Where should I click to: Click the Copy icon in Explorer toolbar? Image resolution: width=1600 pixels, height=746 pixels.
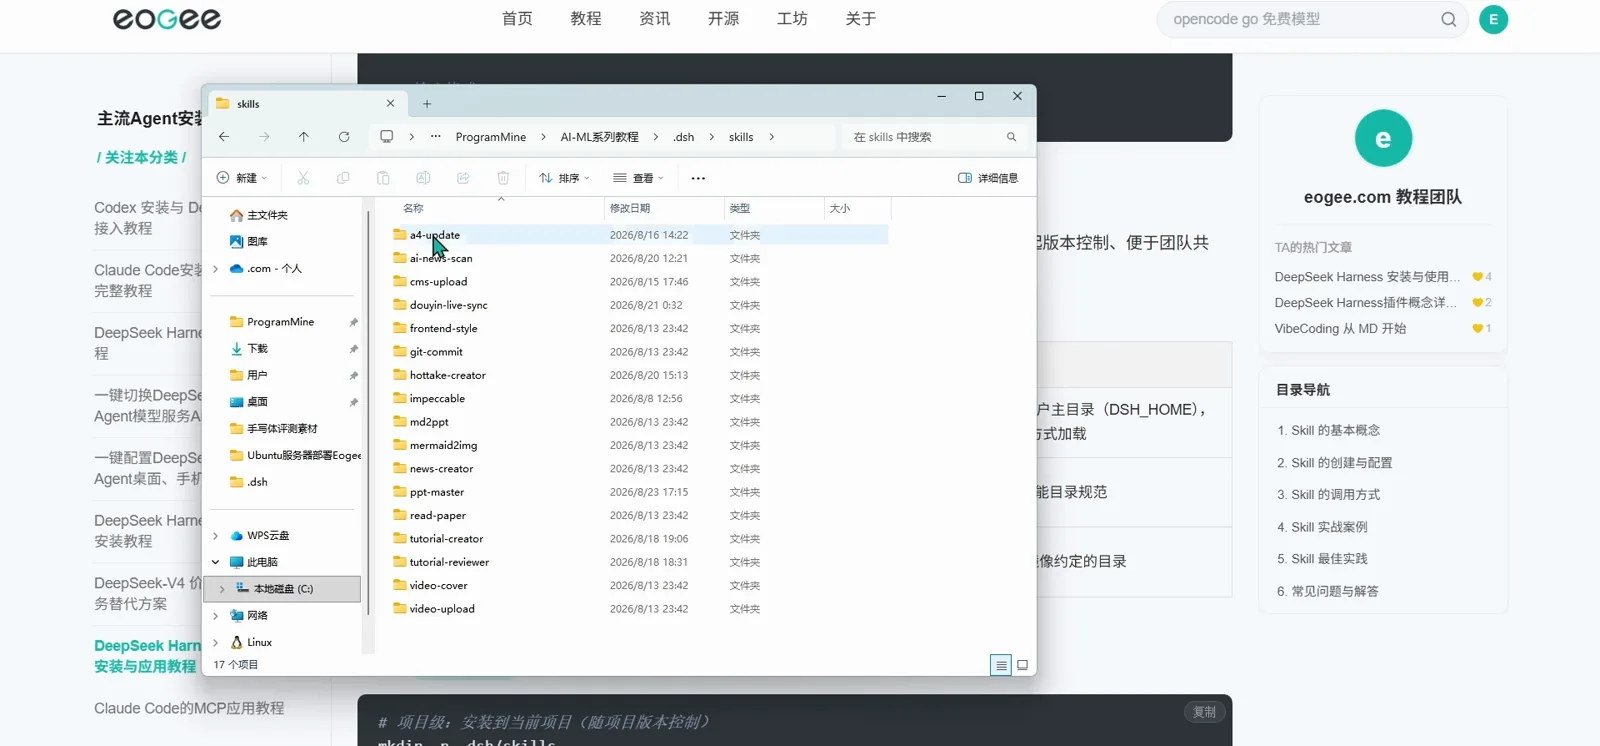(343, 178)
